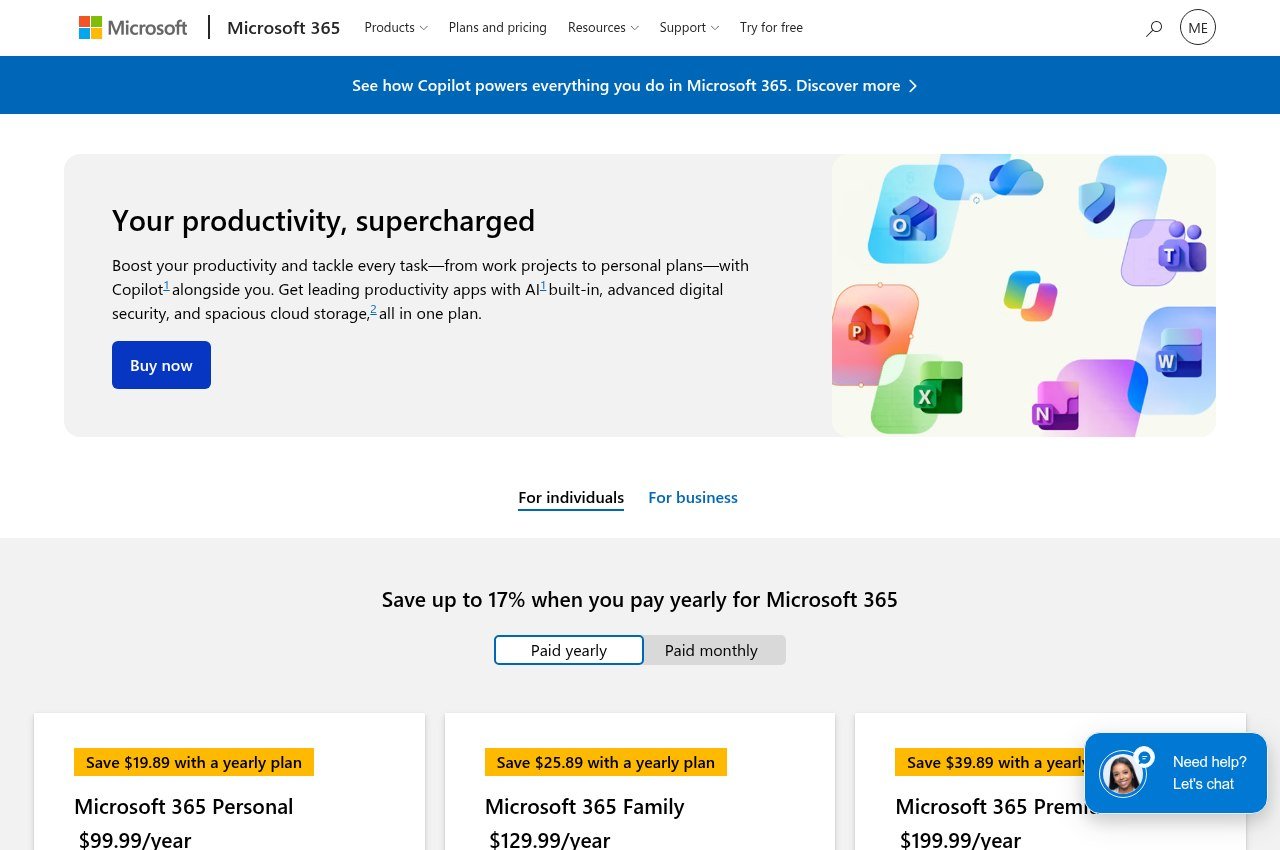
Task: Click the Save $19.89 yearly plan badge
Action: [194, 762]
